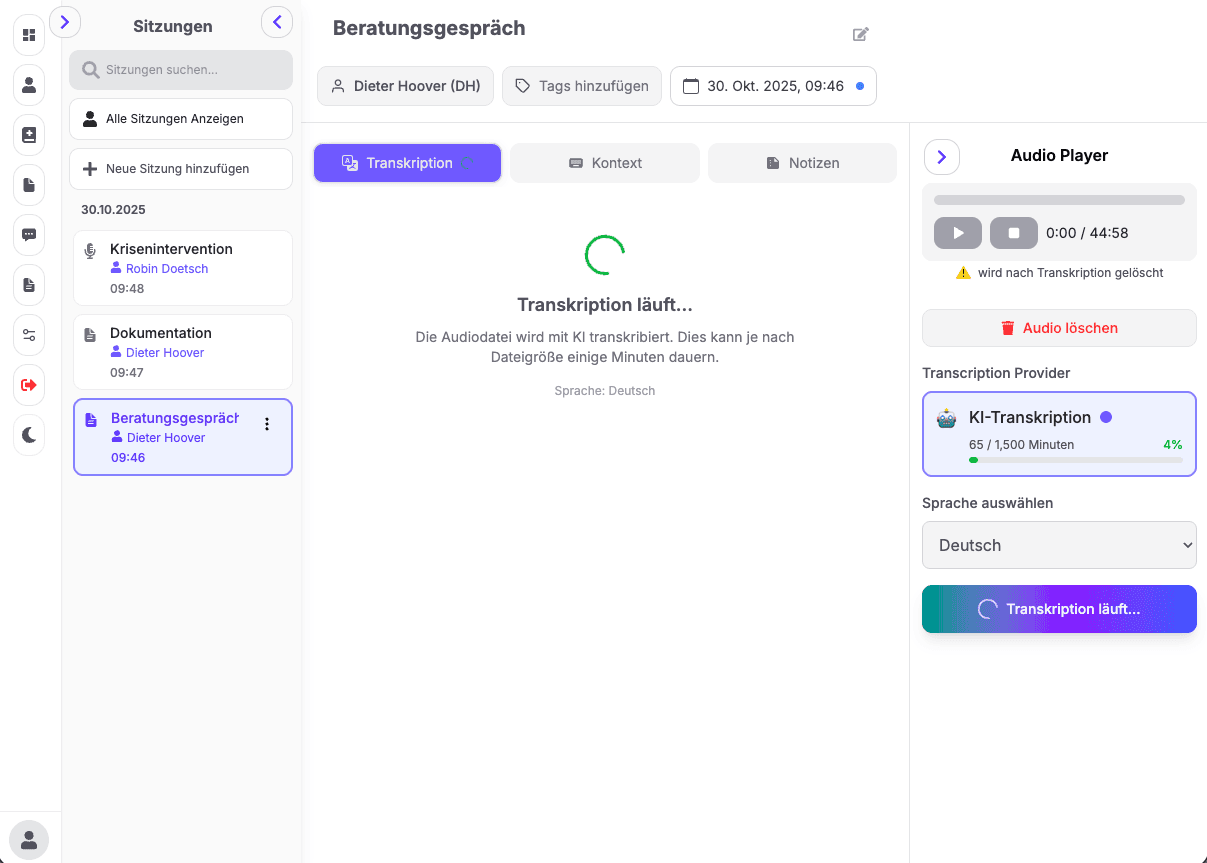Toggle dark mode with the moon icon
Screen dimensions: 1207x863
click(x=29, y=435)
